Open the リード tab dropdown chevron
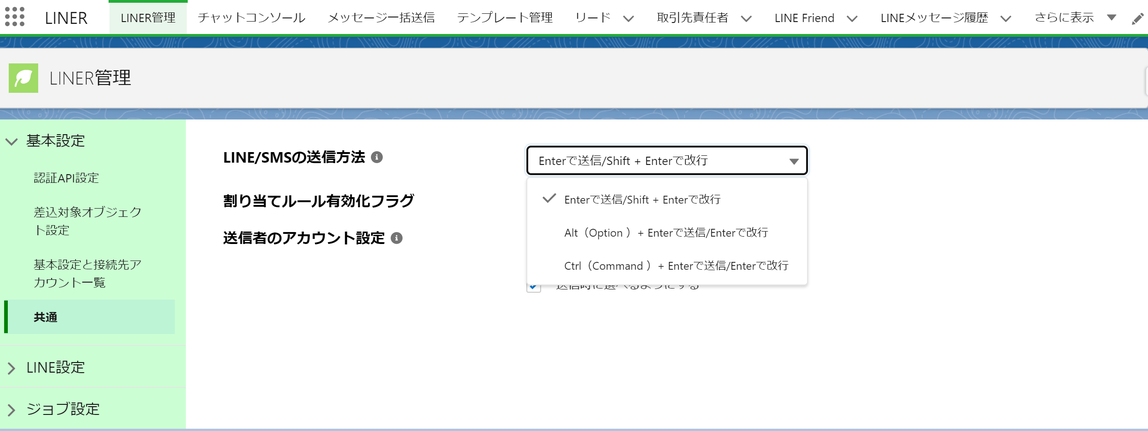 click(627, 18)
